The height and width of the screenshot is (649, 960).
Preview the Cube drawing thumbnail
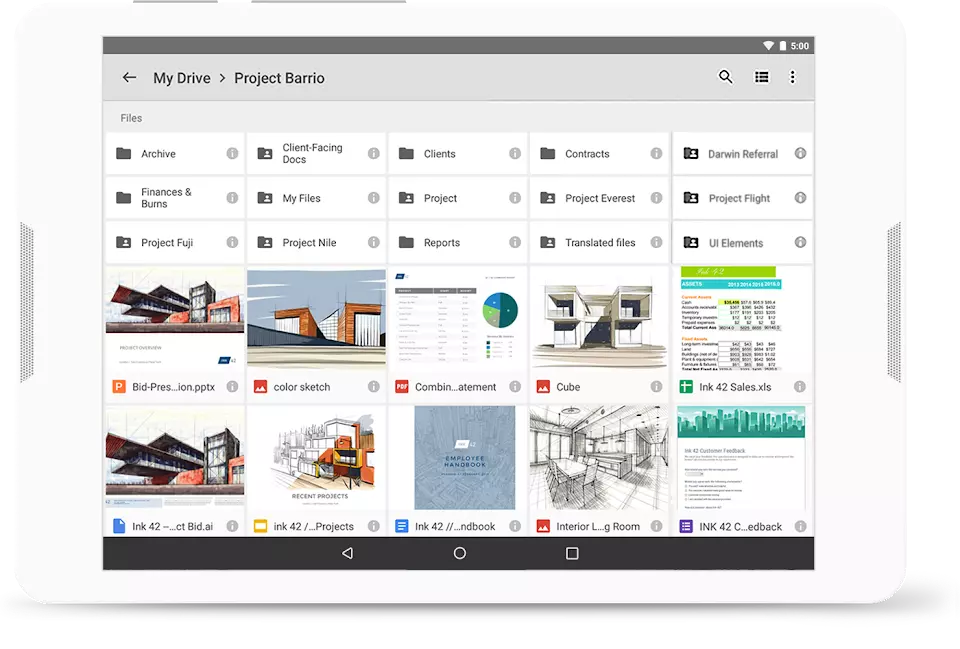tap(599, 320)
